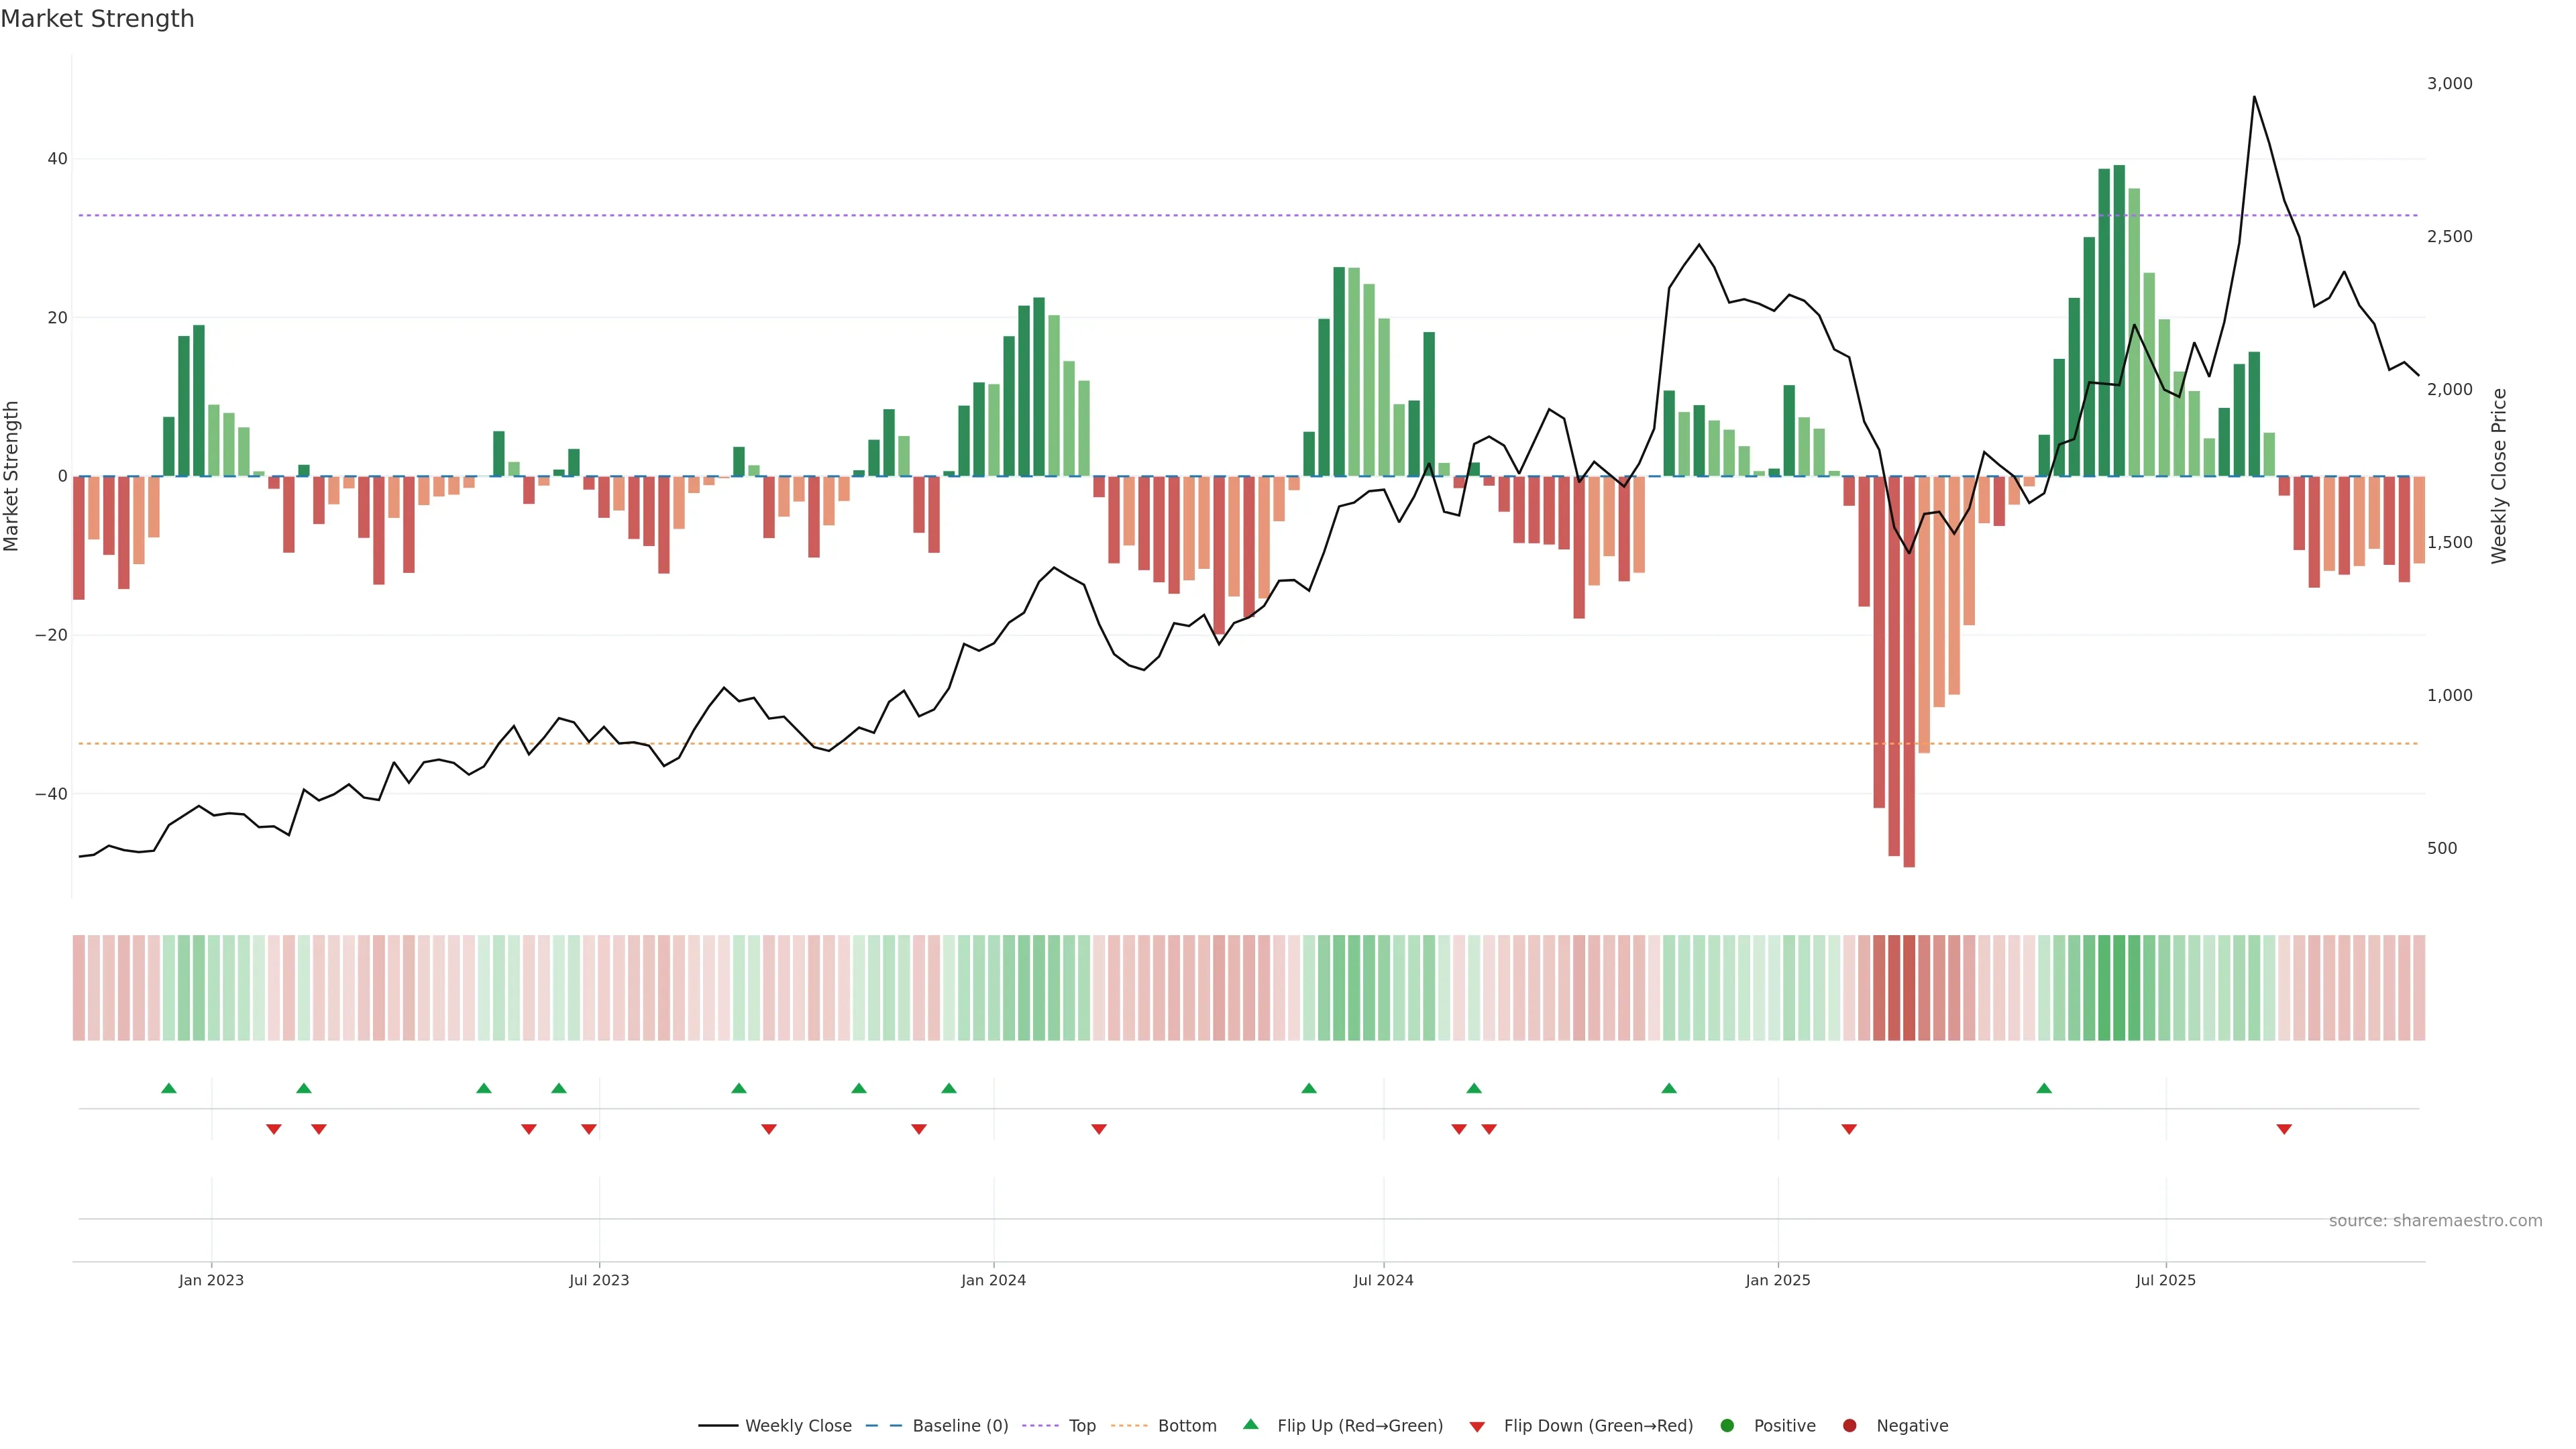Click the 3,000 price axis label

2449,84
